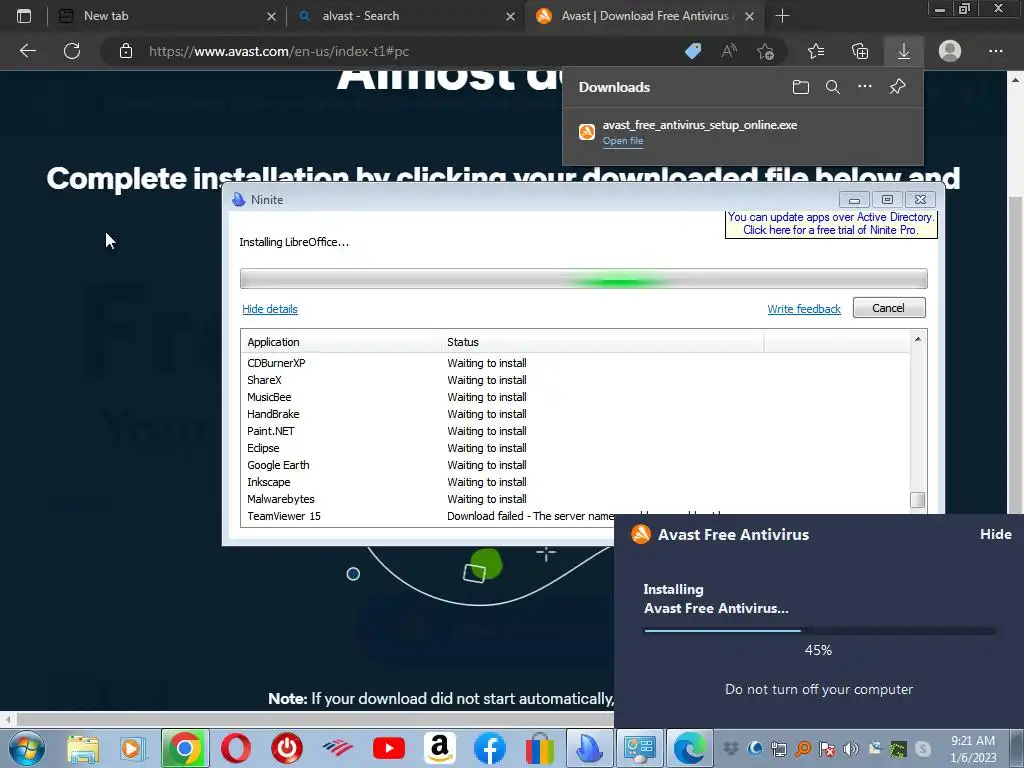The image size is (1024, 768).
Task: Open more options in Downloads panel
Action: [865, 87]
